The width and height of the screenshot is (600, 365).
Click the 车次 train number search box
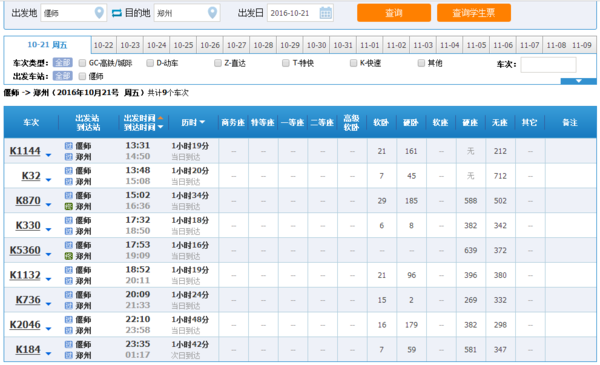pyautogui.click(x=548, y=65)
